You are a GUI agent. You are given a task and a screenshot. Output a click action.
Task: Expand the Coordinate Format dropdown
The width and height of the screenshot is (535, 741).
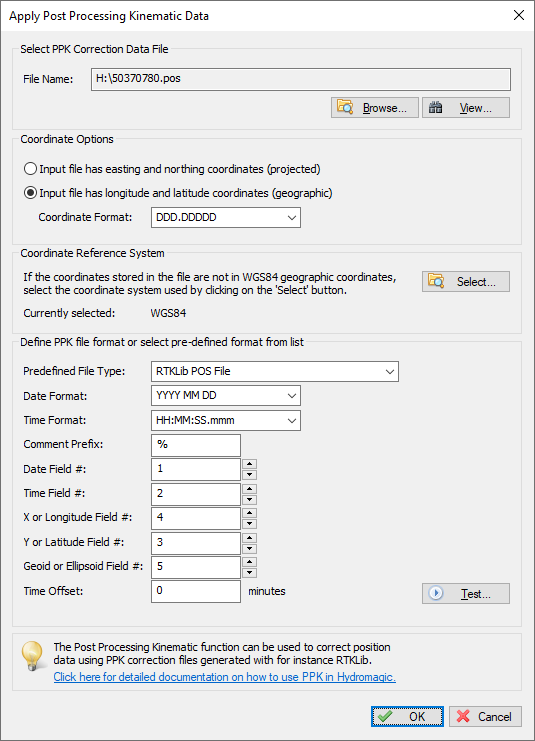tap(226, 217)
